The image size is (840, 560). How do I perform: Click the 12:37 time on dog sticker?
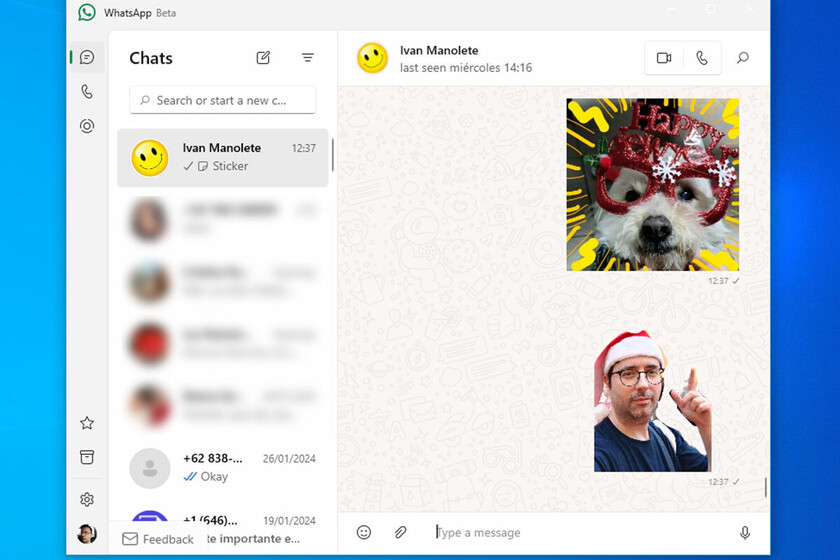click(718, 281)
